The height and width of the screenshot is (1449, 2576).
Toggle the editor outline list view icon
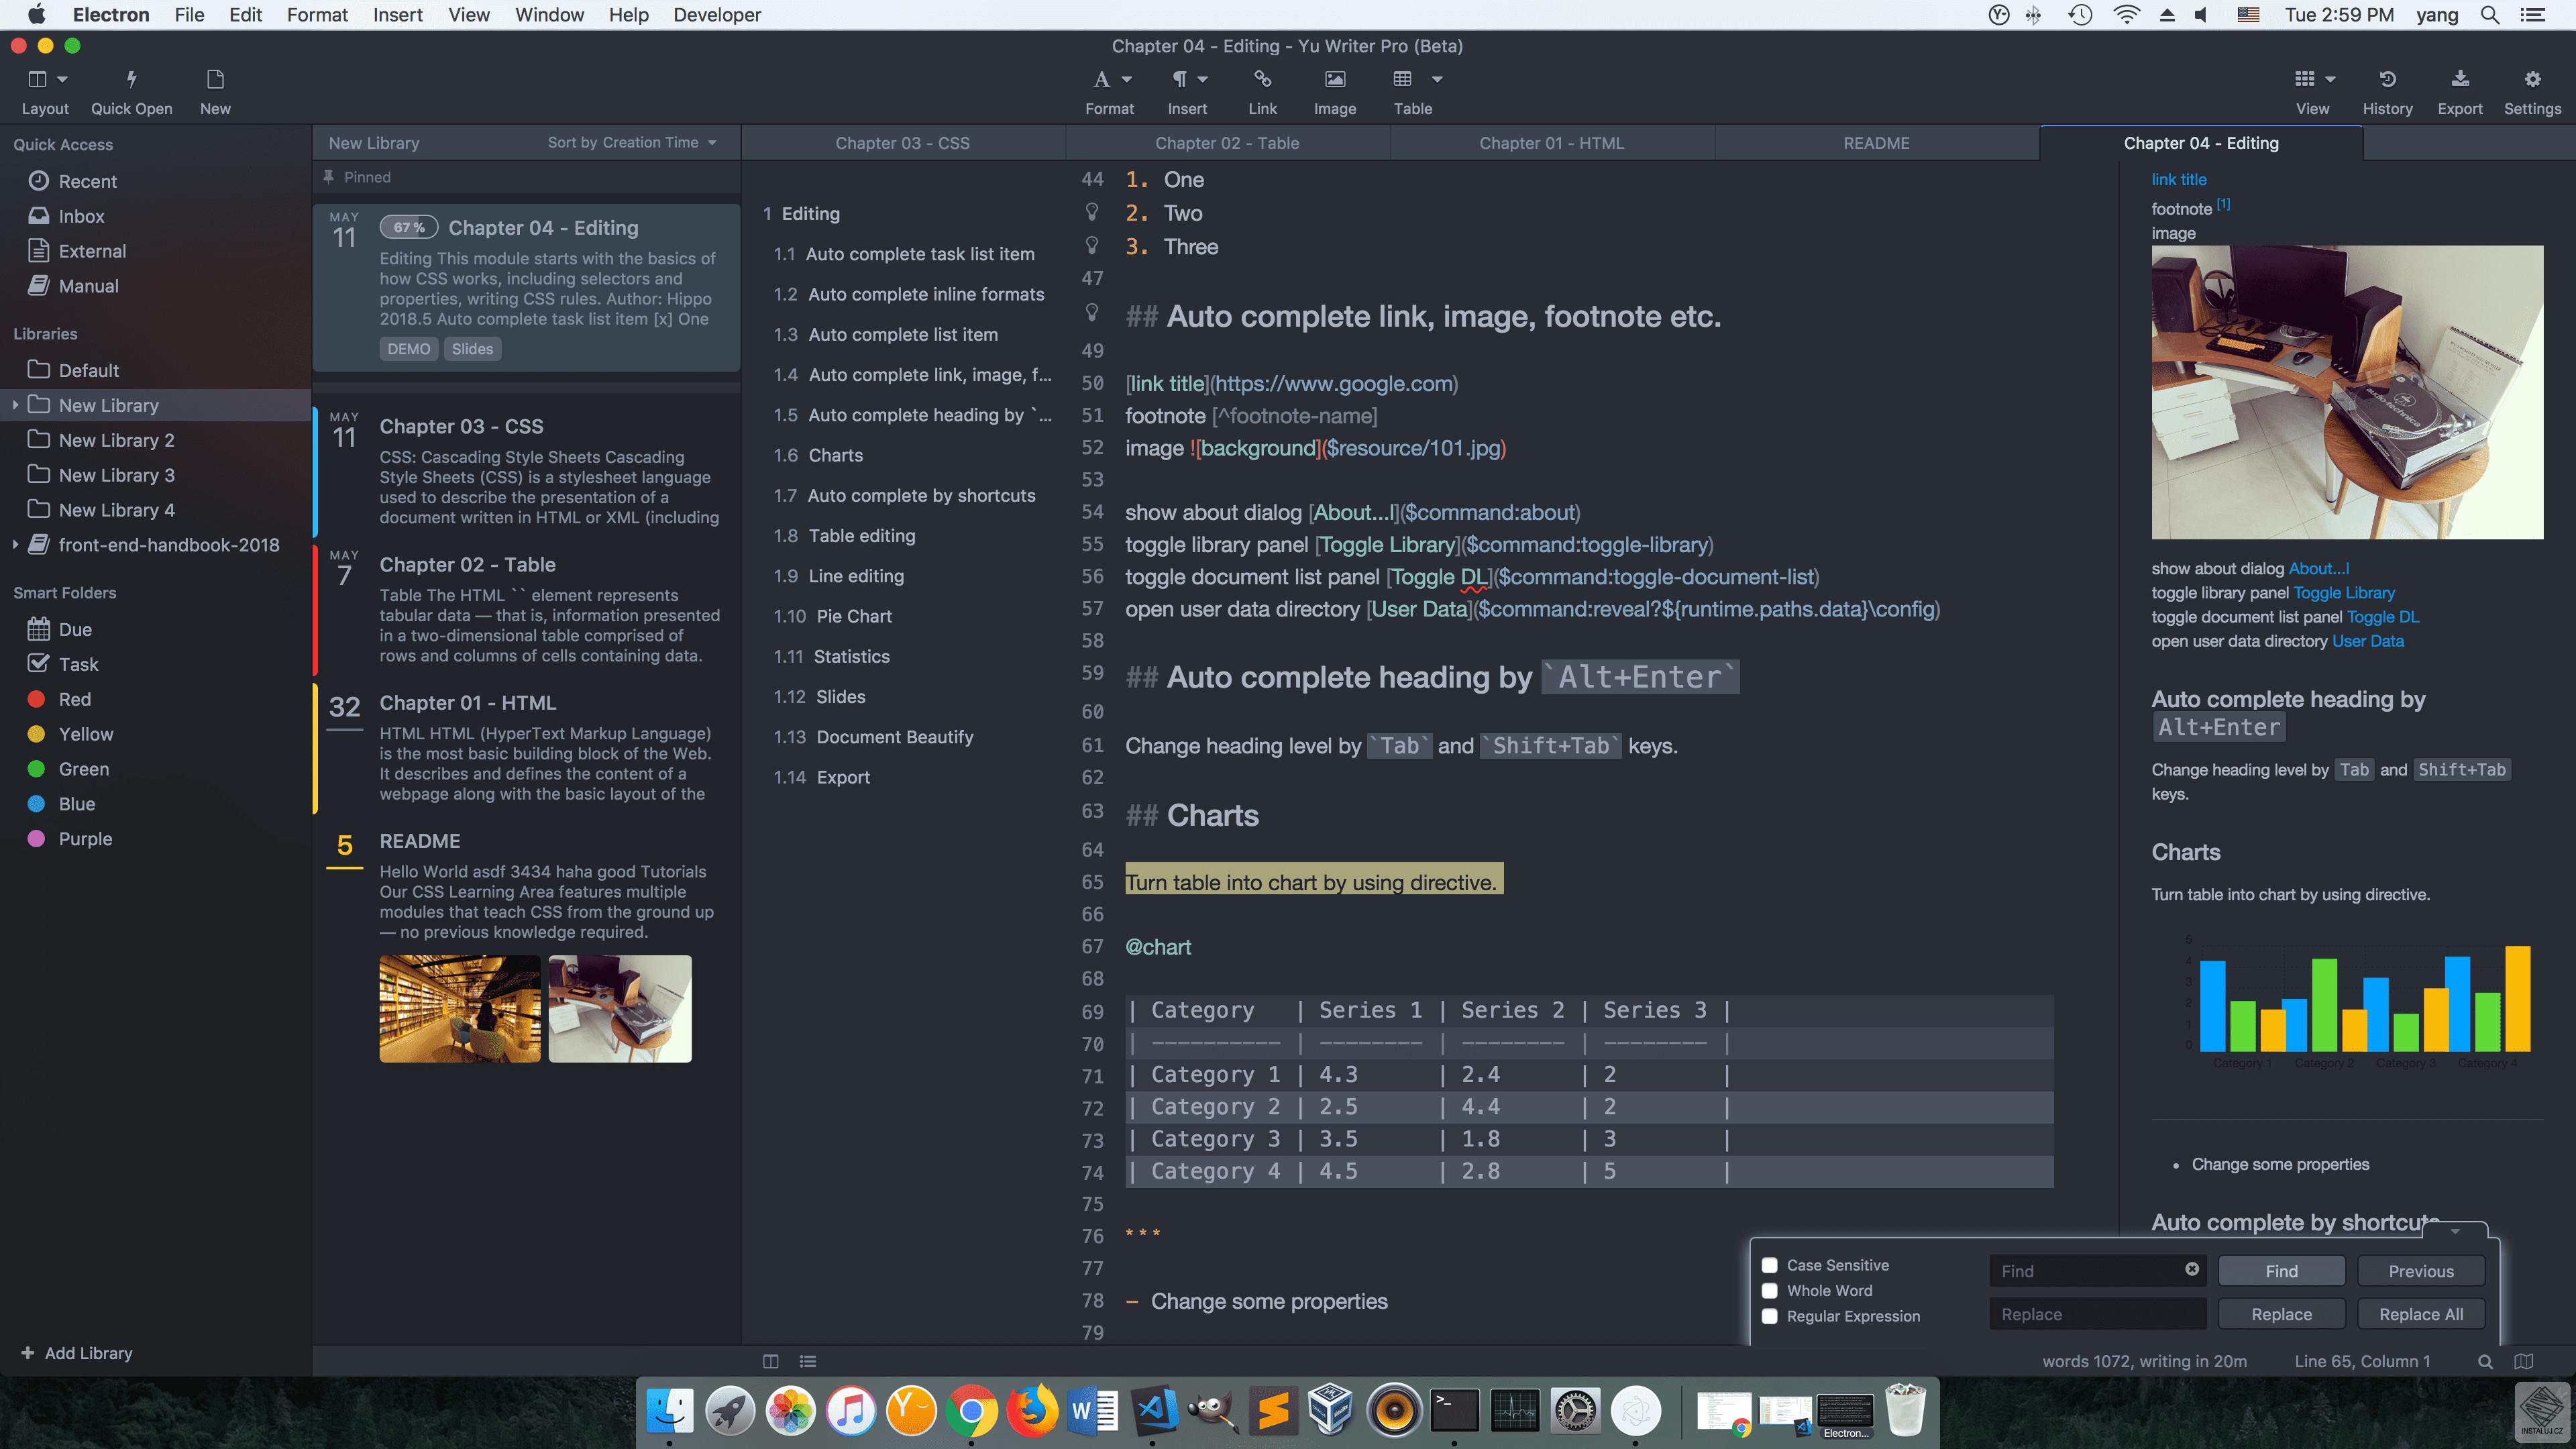tap(808, 1362)
